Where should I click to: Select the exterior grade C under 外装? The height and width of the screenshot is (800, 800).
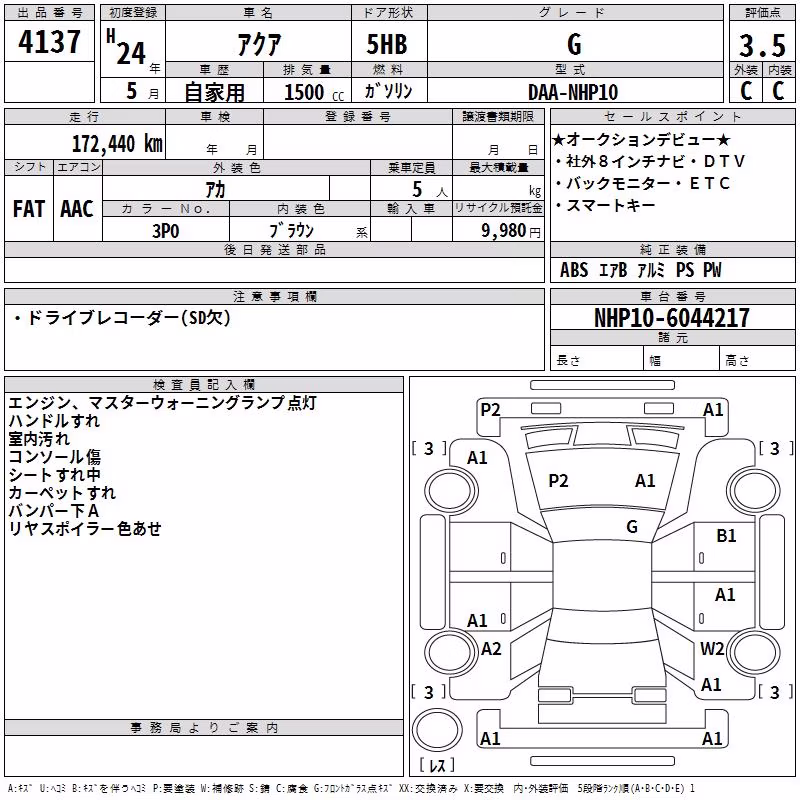746,91
